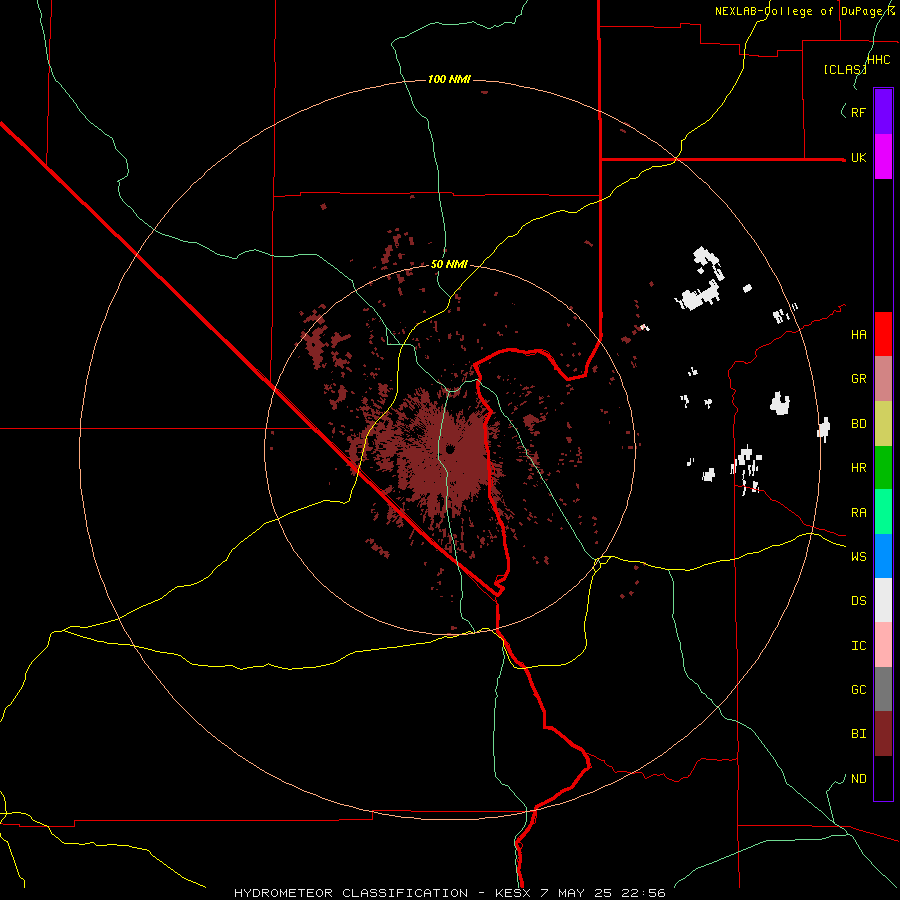Screen dimensions: 900x900
Task: Click the white DS color swatch
Action: [883, 600]
